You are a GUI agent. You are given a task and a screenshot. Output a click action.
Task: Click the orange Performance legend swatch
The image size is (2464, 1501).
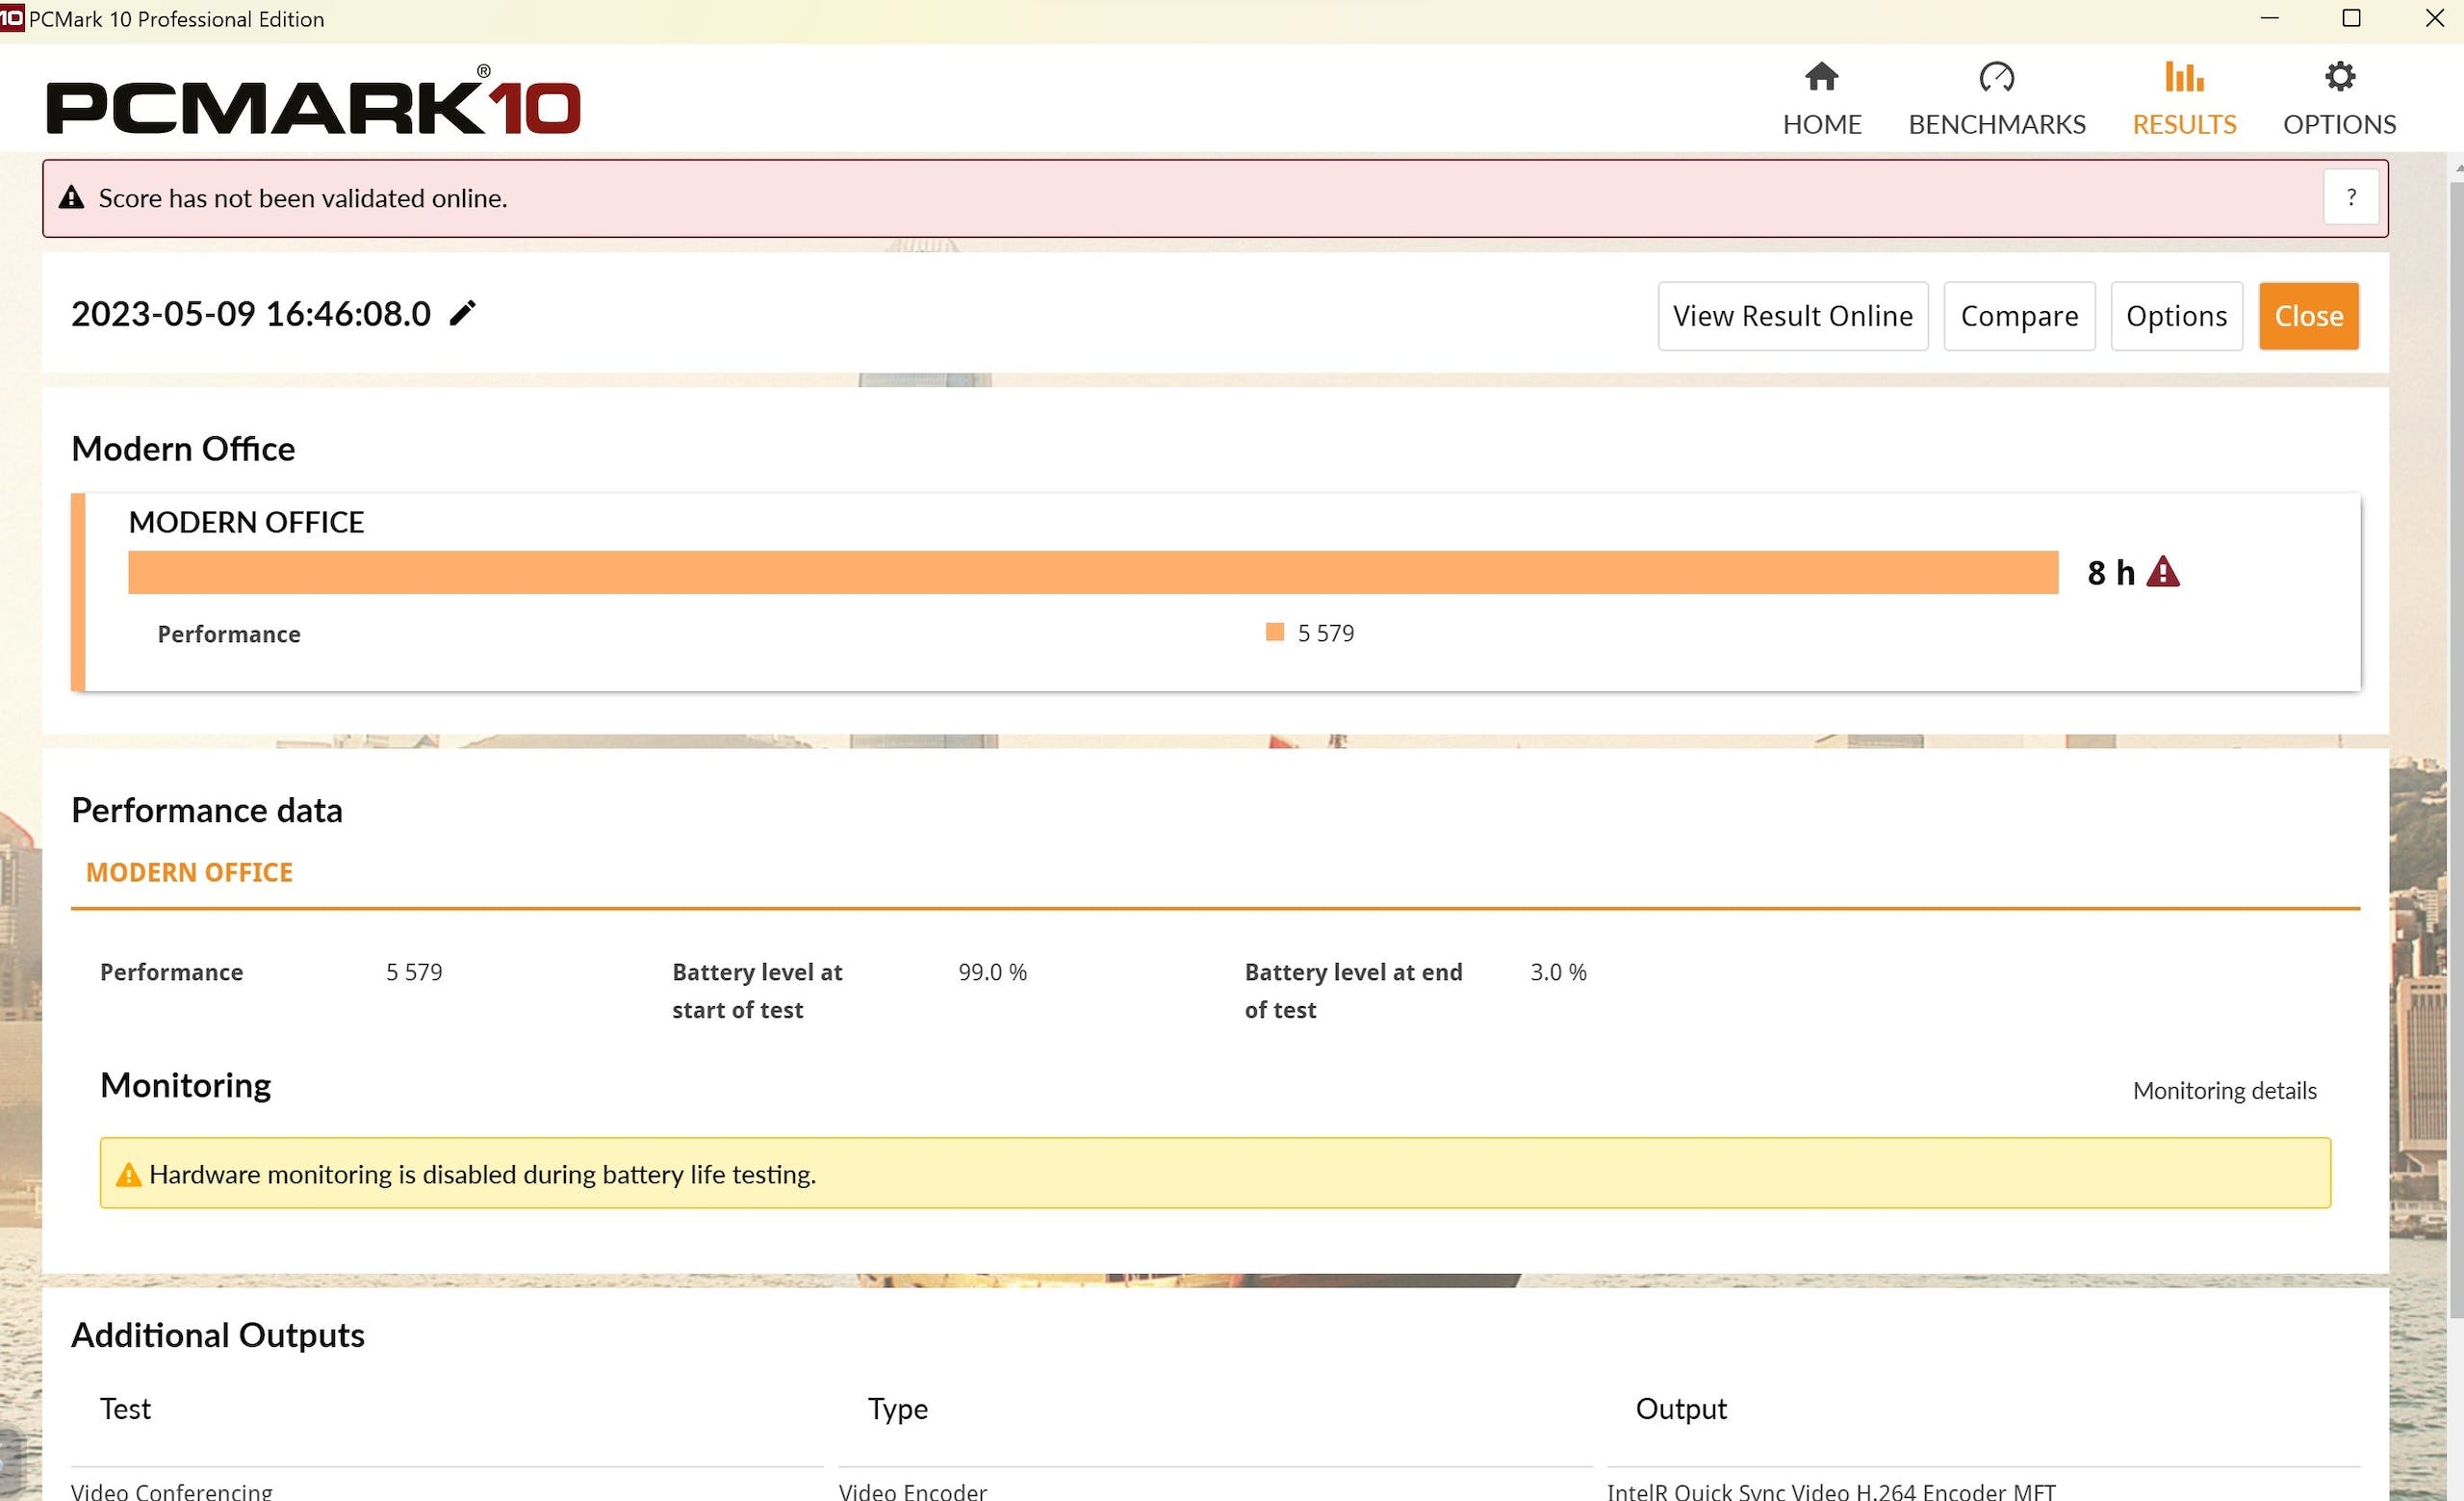1274,632
